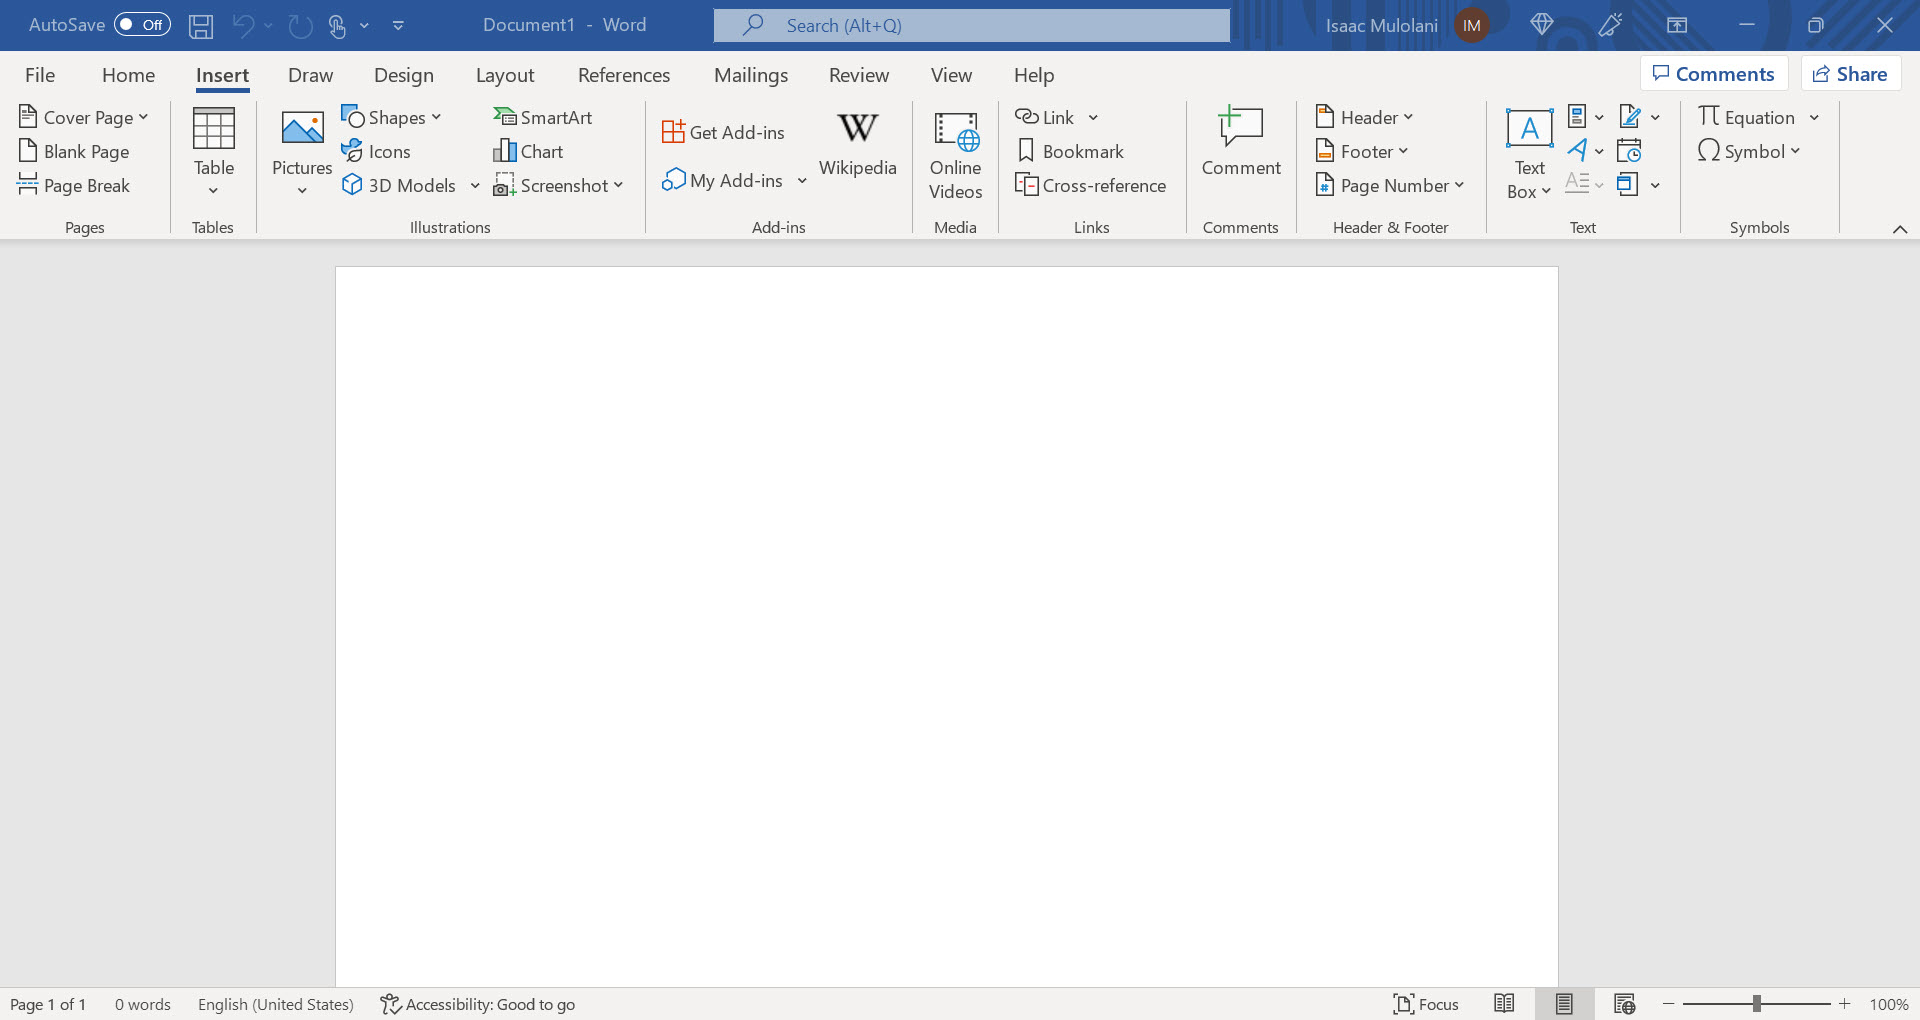Click the Bookmark button
Viewport: 1920px width, 1020px height.
pyautogui.click(x=1070, y=151)
